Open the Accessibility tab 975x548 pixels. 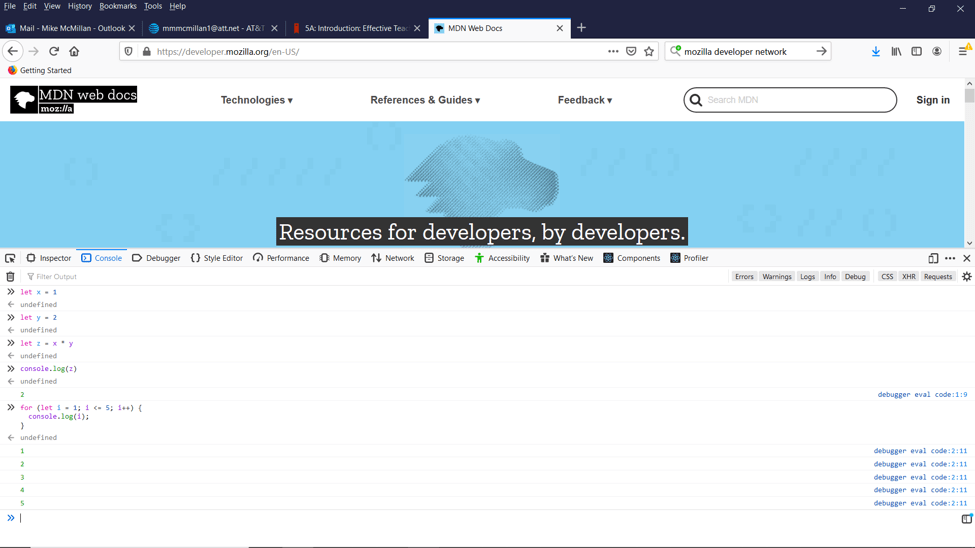click(502, 258)
